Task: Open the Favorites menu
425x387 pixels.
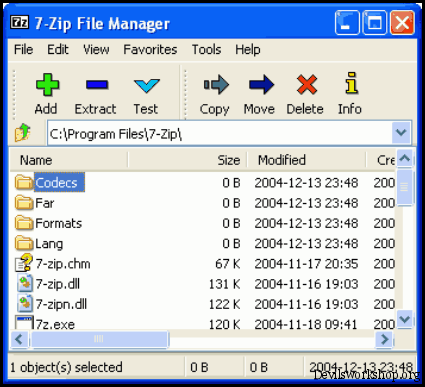Action: point(150,50)
